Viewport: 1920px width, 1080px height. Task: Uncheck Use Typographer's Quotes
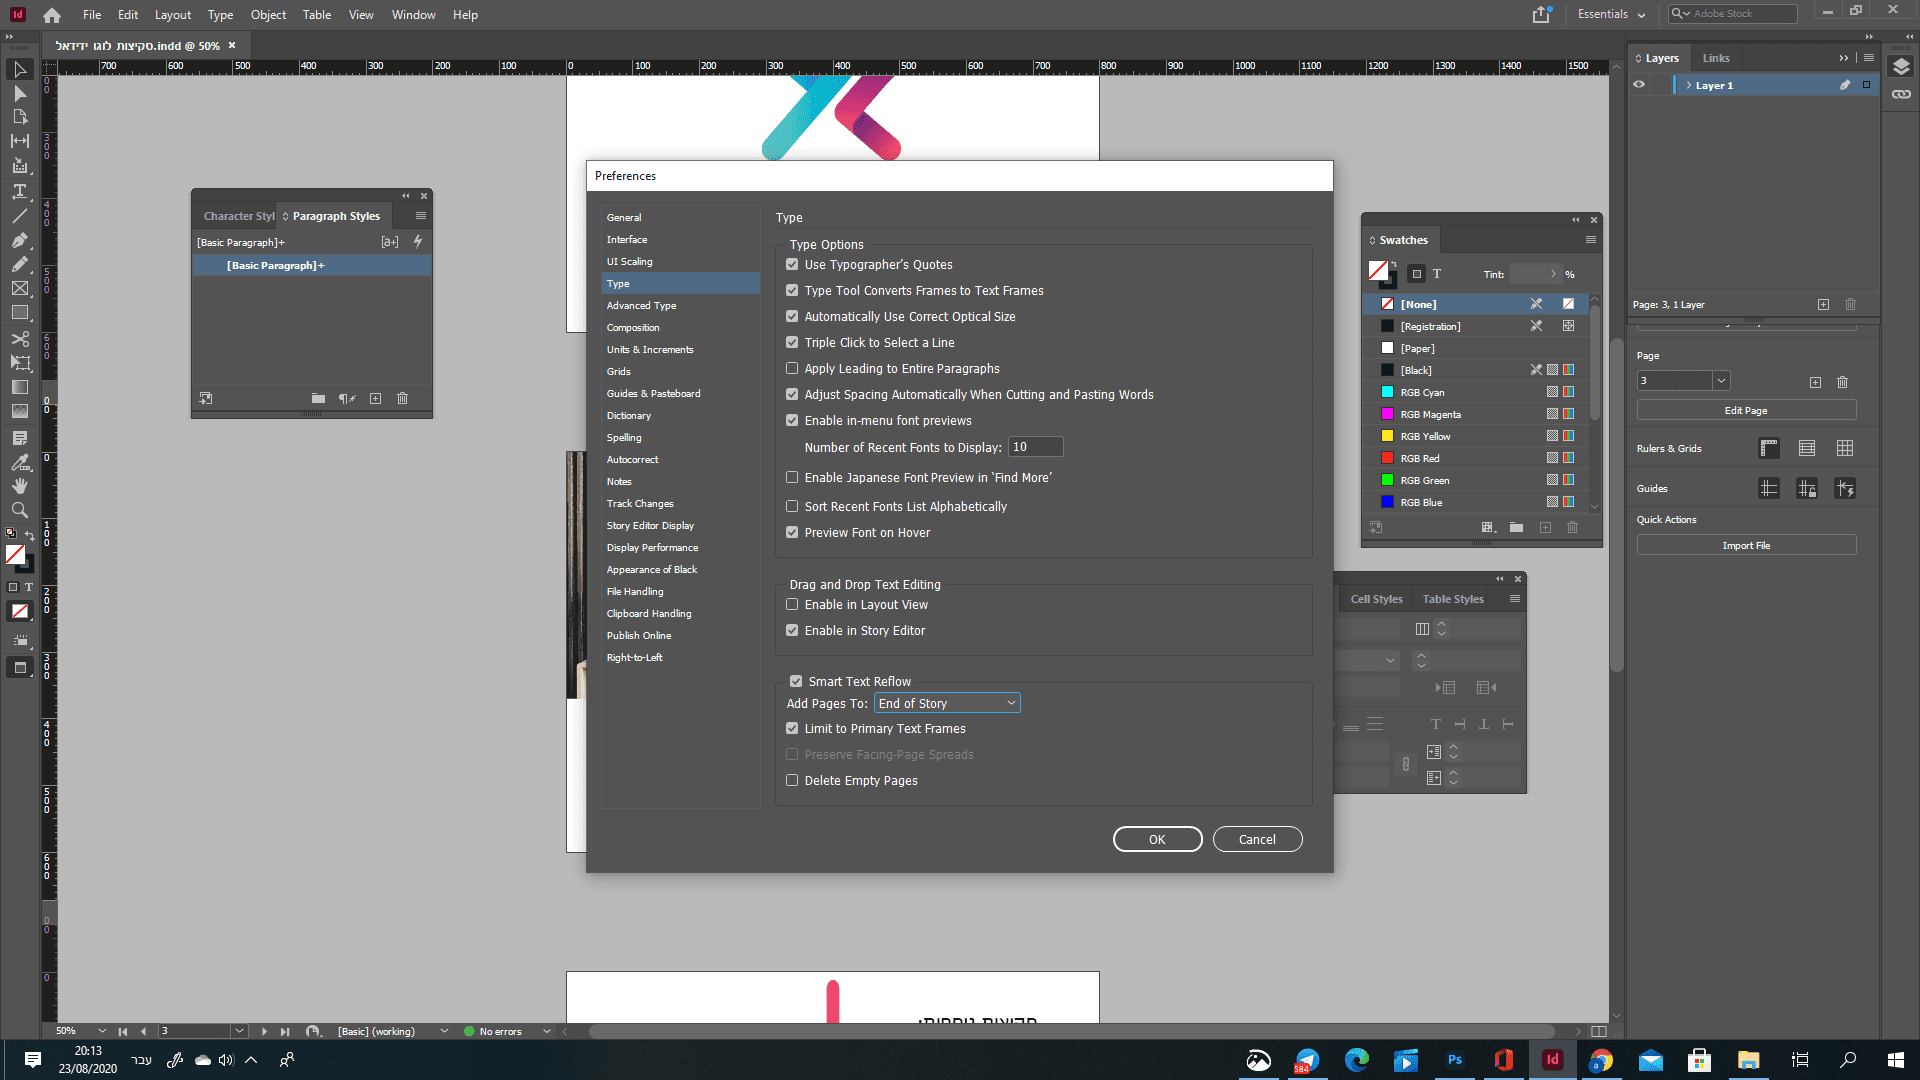point(792,265)
